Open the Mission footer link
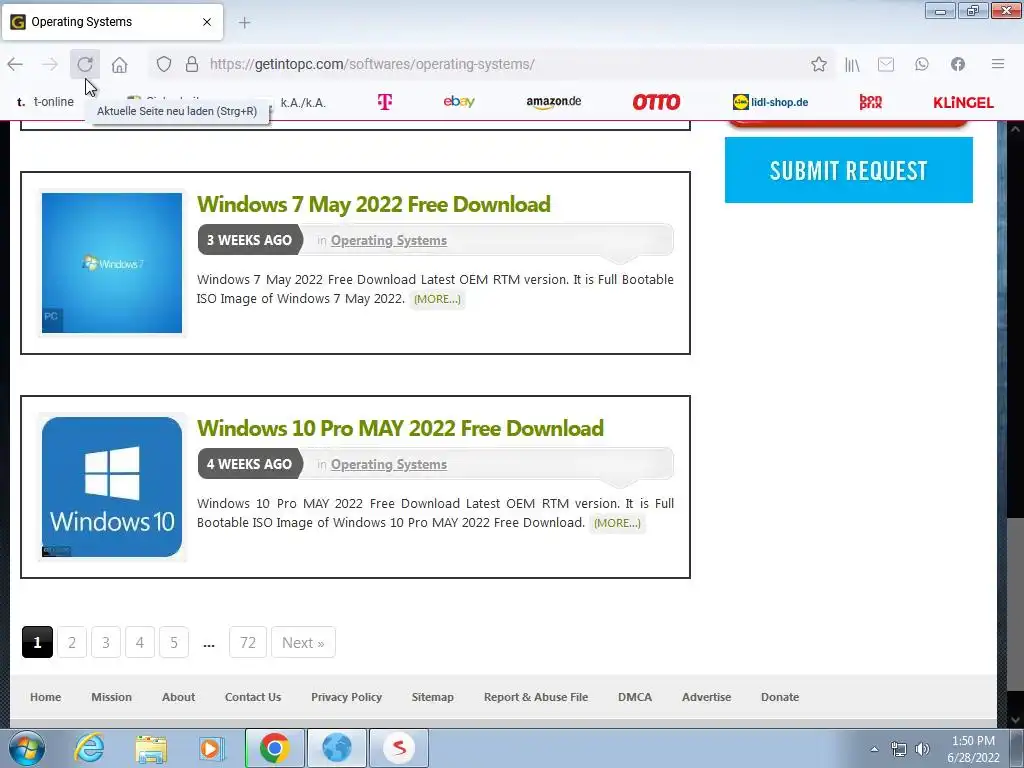The width and height of the screenshot is (1024, 768). tap(112, 697)
